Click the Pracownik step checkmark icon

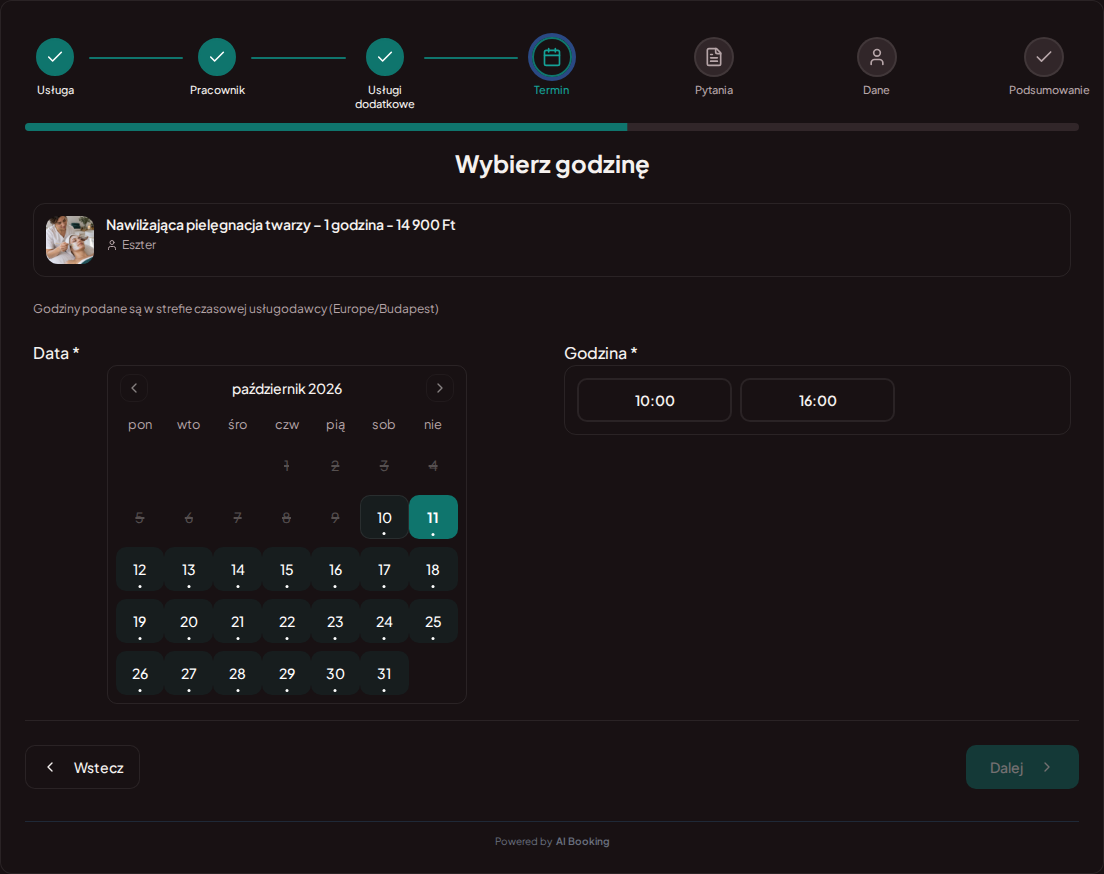pyautogui.click(x=217, y=57)
